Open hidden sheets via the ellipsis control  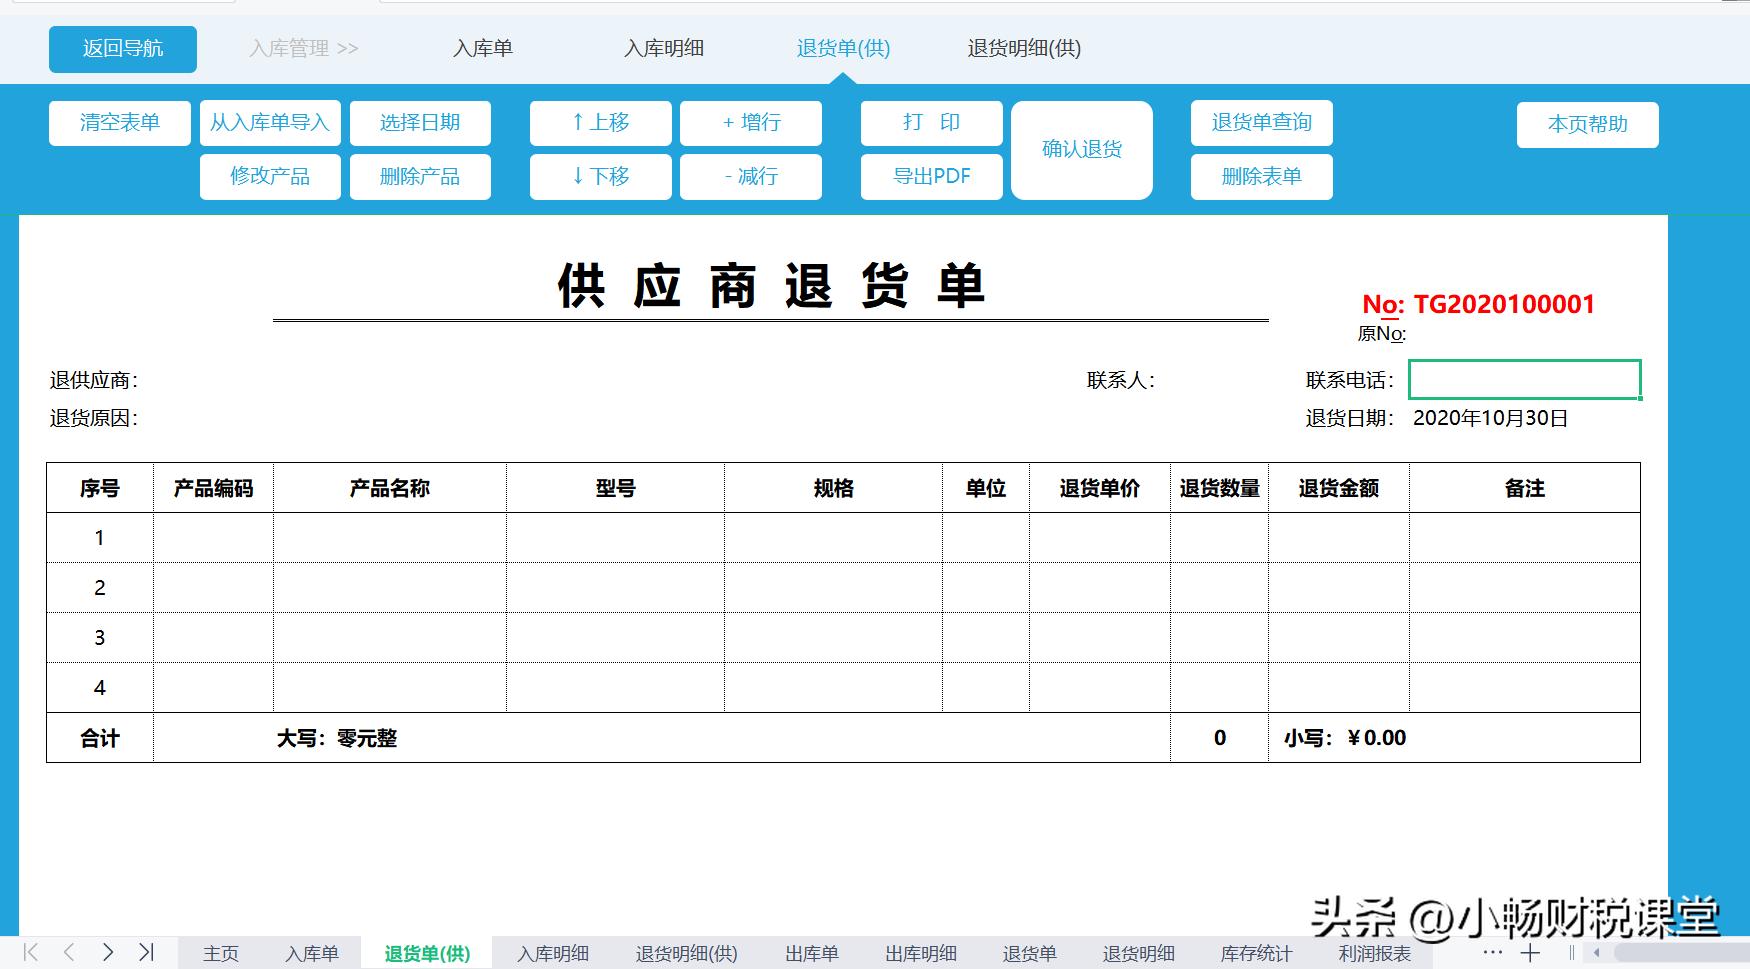[x=1493, y=952]
